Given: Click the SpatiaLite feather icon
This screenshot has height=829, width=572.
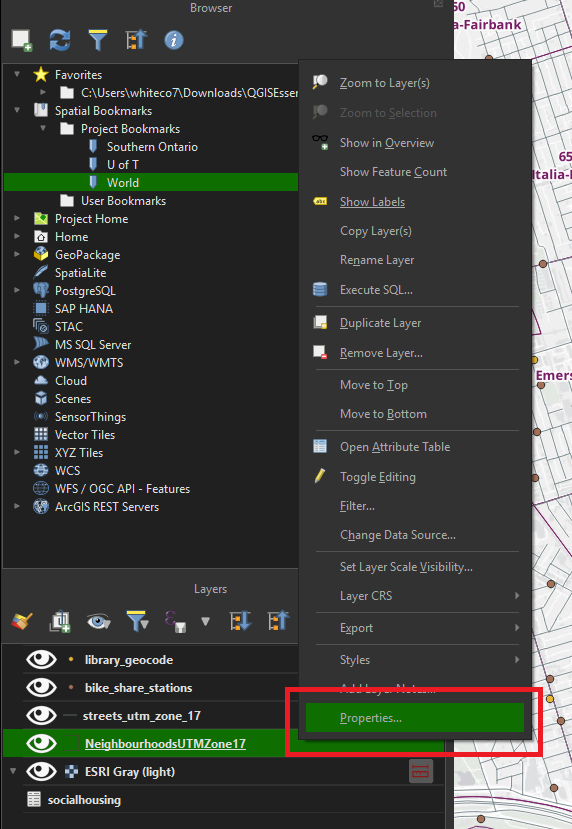Looking at the screenshot, I should tap(41, 272).
